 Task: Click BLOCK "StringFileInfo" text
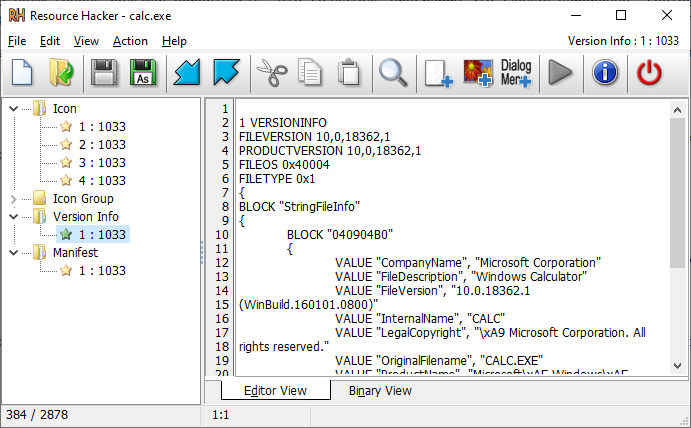(x=299, y=207)
